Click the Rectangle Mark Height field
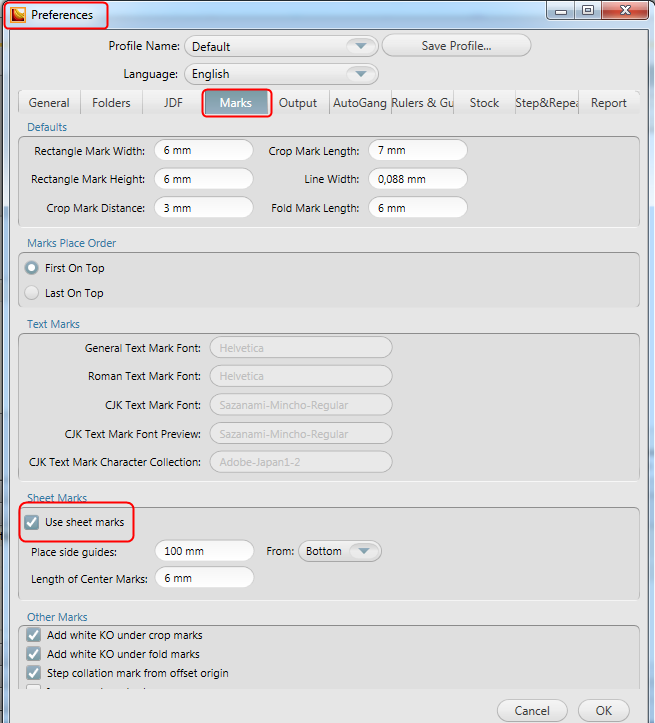Screen dimensions: 655x723 click(204, 179)
